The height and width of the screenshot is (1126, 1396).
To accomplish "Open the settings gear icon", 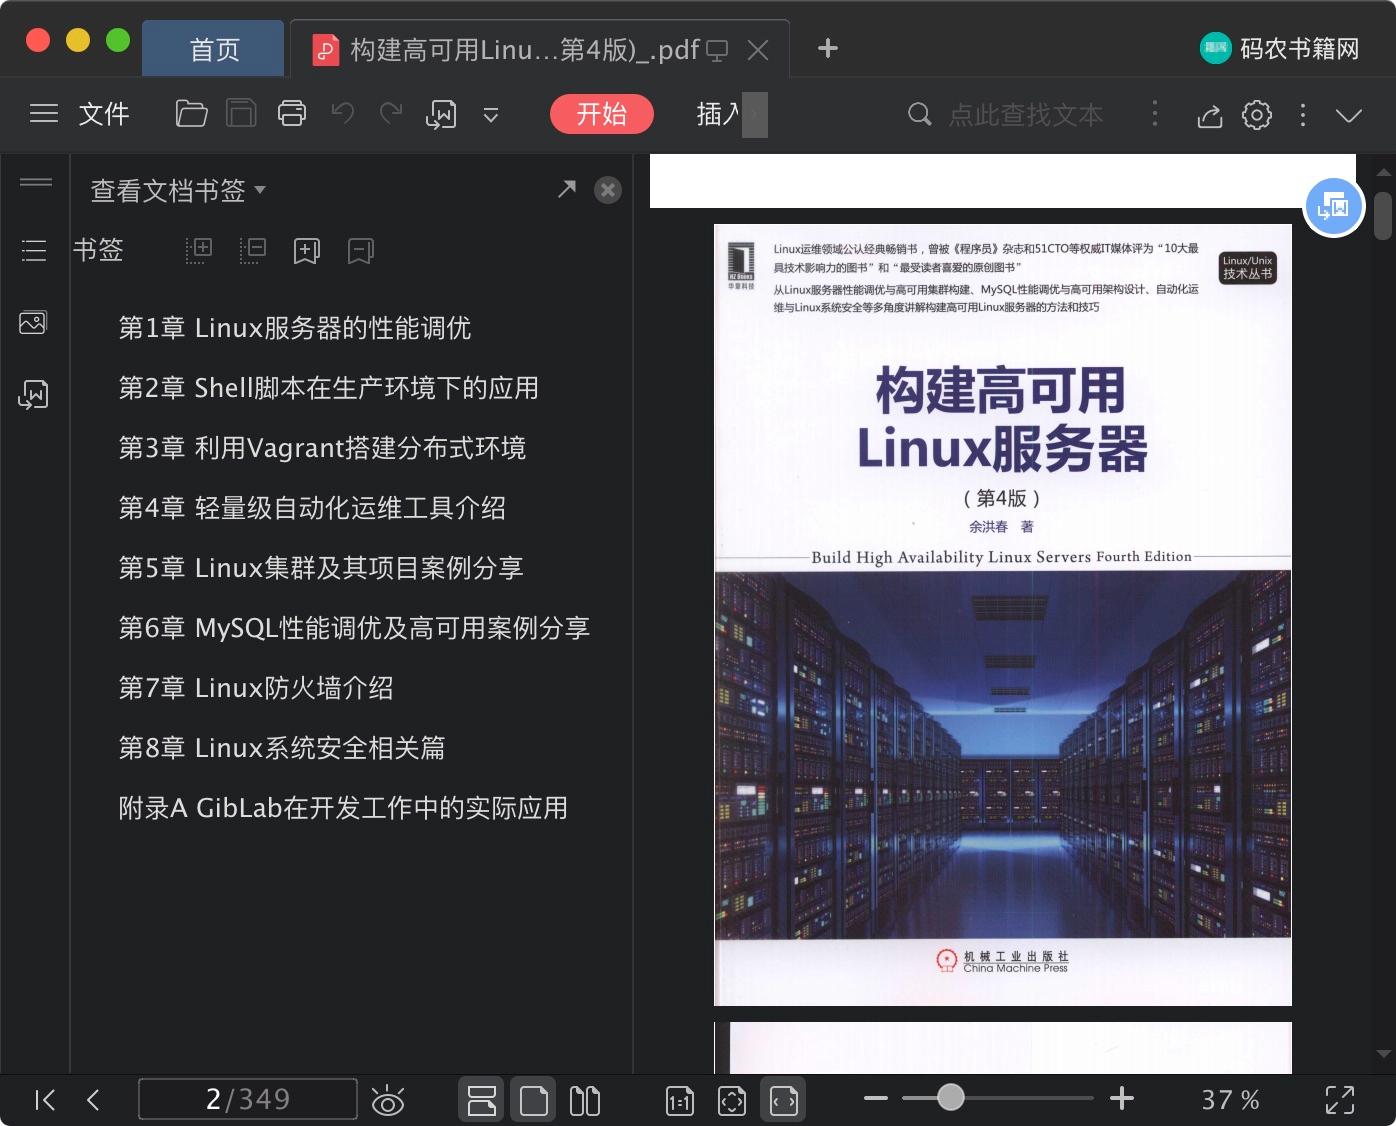I will click(x=1257, y=115).
